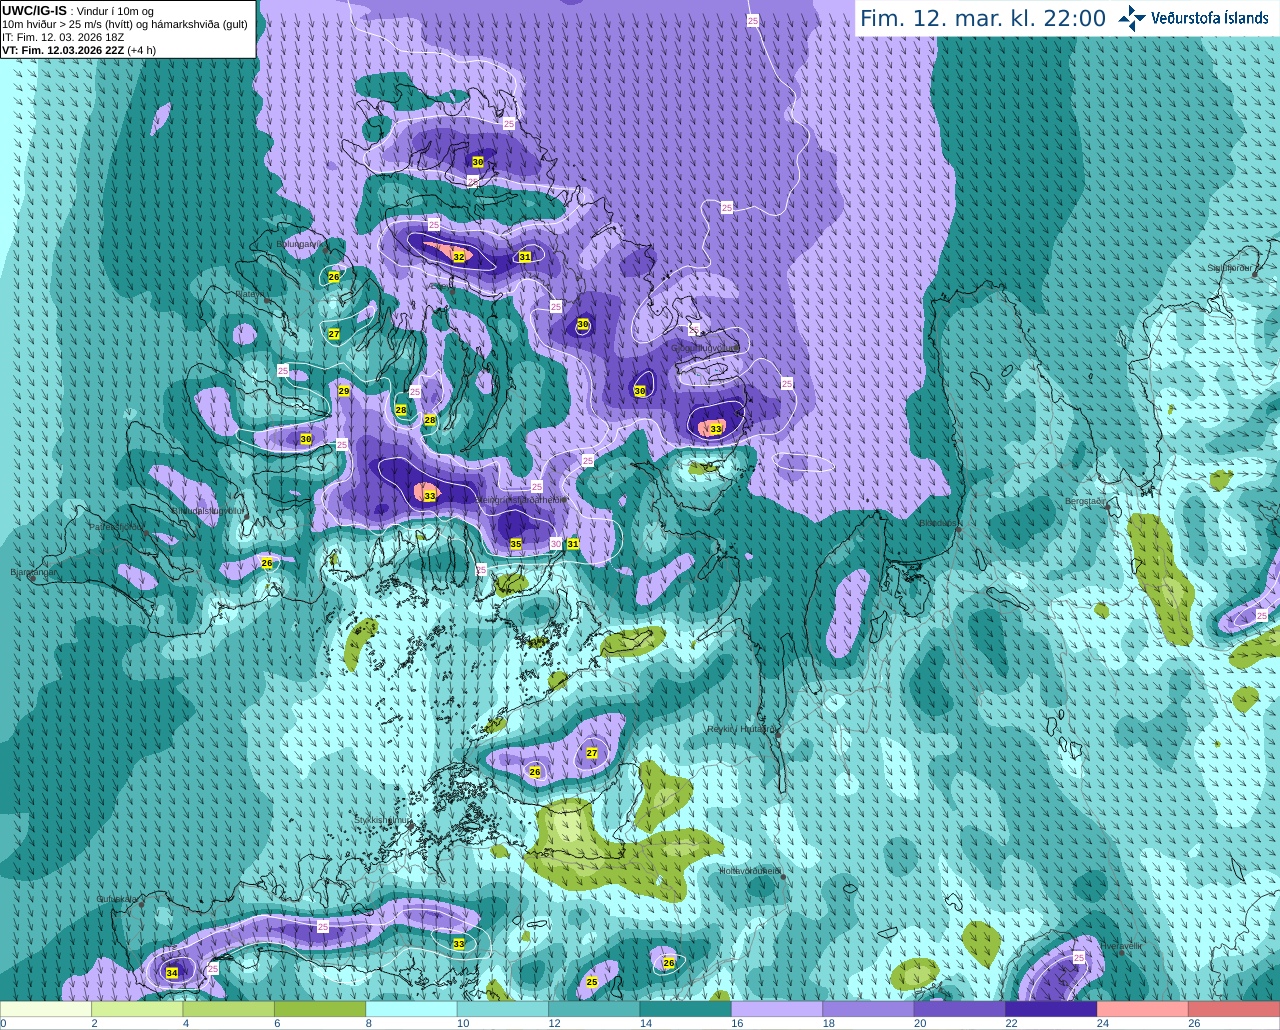Click the 26 gust marker below Bolungarvík
This screenshot has width=1280, height=1030.
pos(334,277)
